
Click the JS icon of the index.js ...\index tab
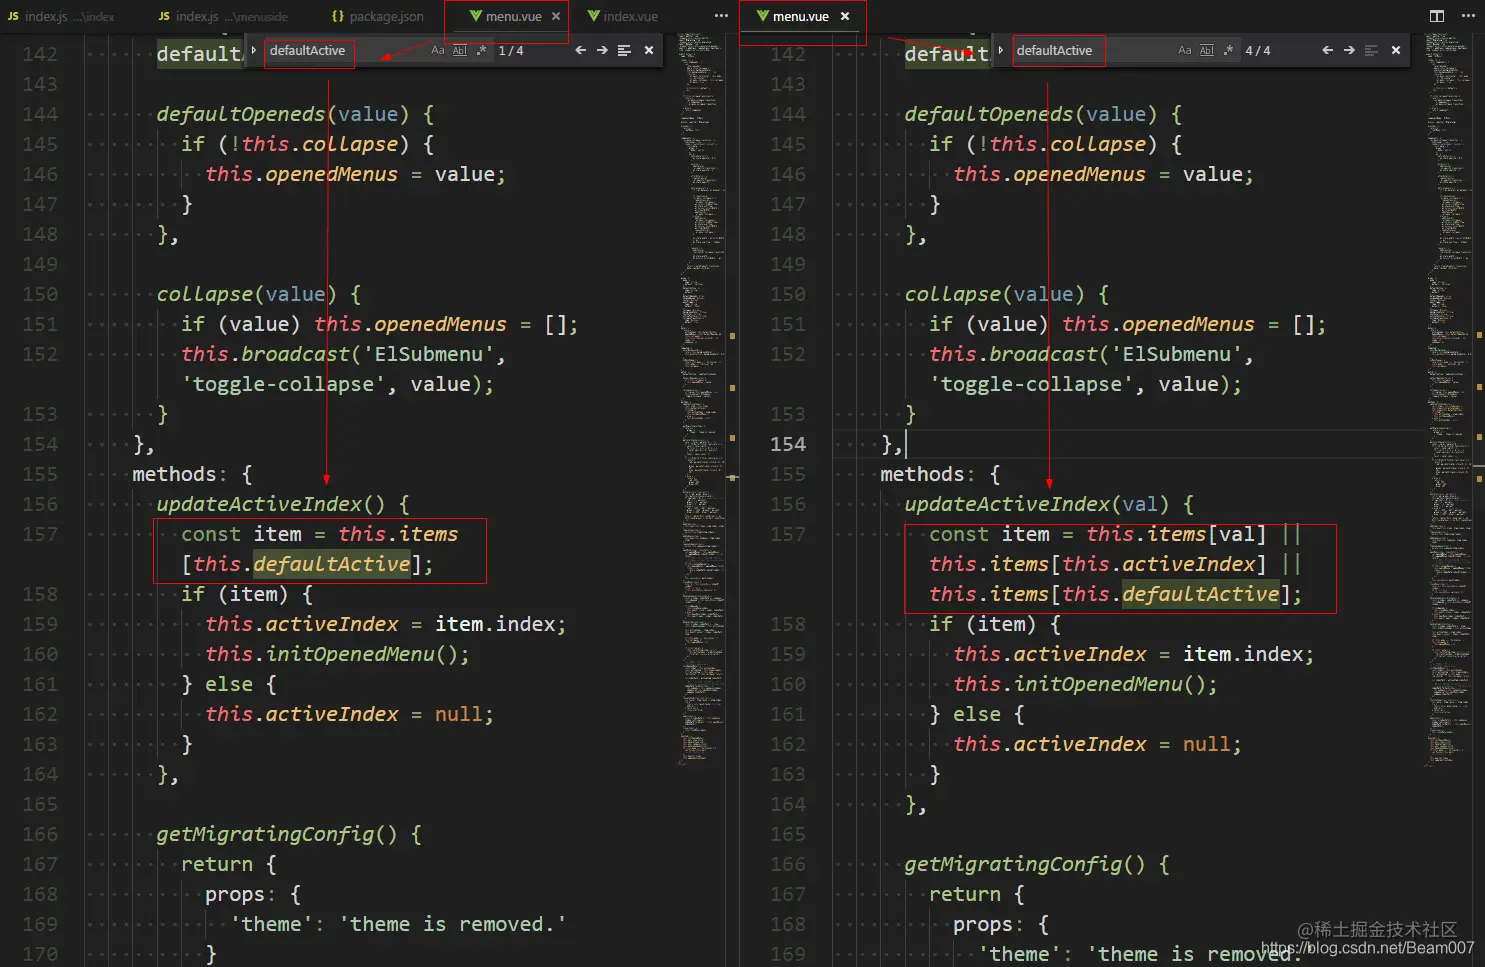[13, 17]
